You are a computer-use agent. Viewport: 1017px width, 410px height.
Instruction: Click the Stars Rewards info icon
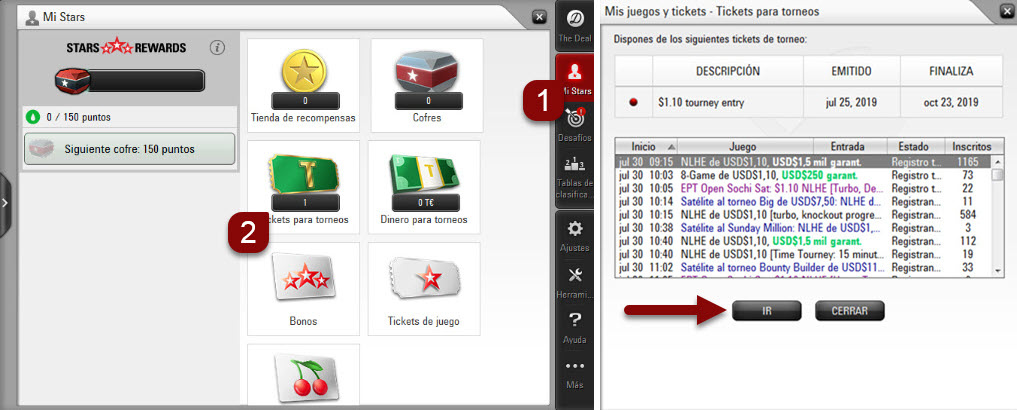(217, 47)
